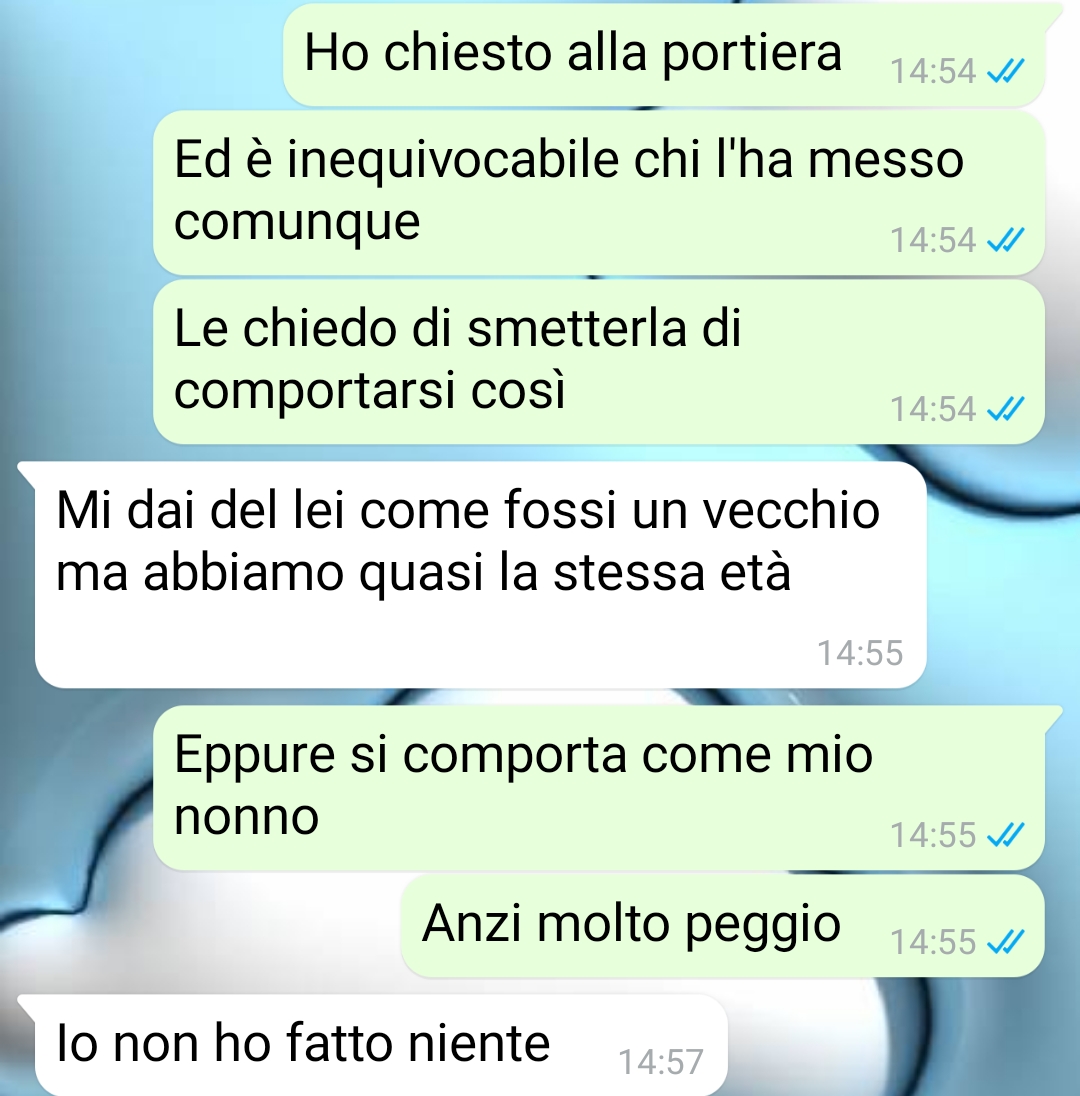Viewport: 1080px width, 1096px height.
Task: Tap the "Le chiedo di smetterla" message text
Action: (x=457, y=358)
